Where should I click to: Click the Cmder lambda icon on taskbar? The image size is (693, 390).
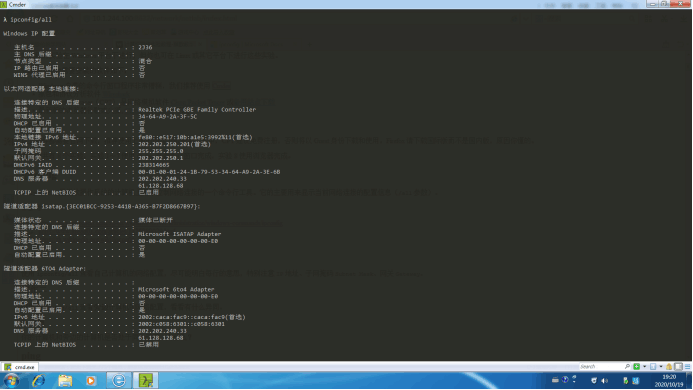coord(146,380)
